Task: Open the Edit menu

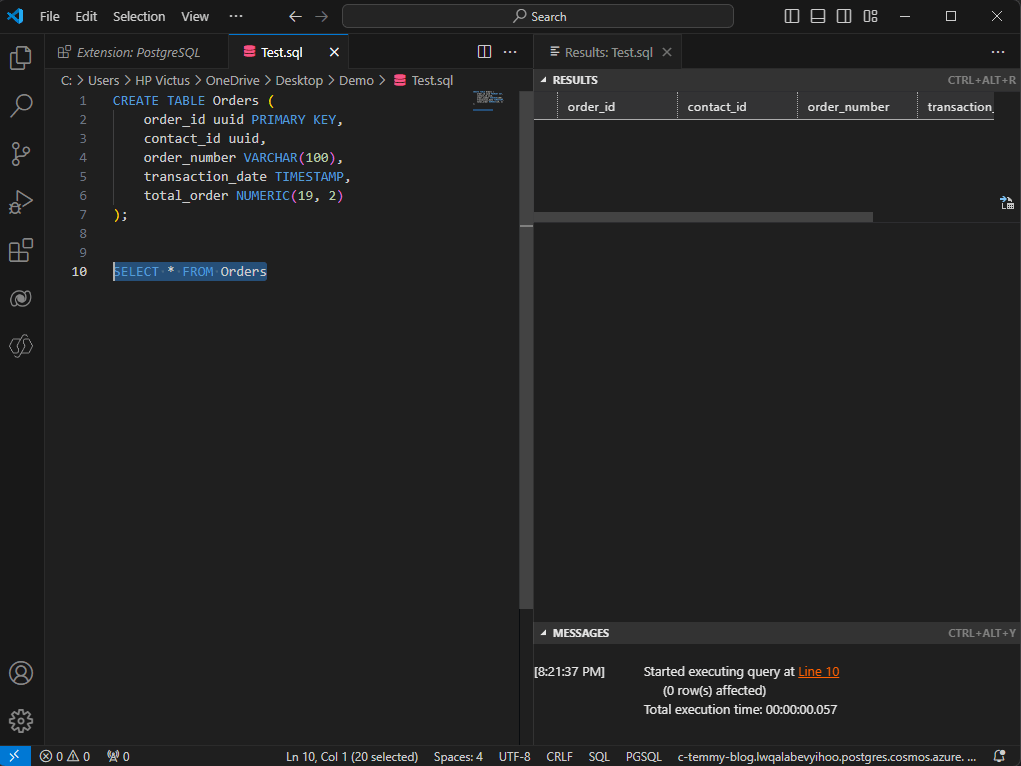Action: point(86,16)
